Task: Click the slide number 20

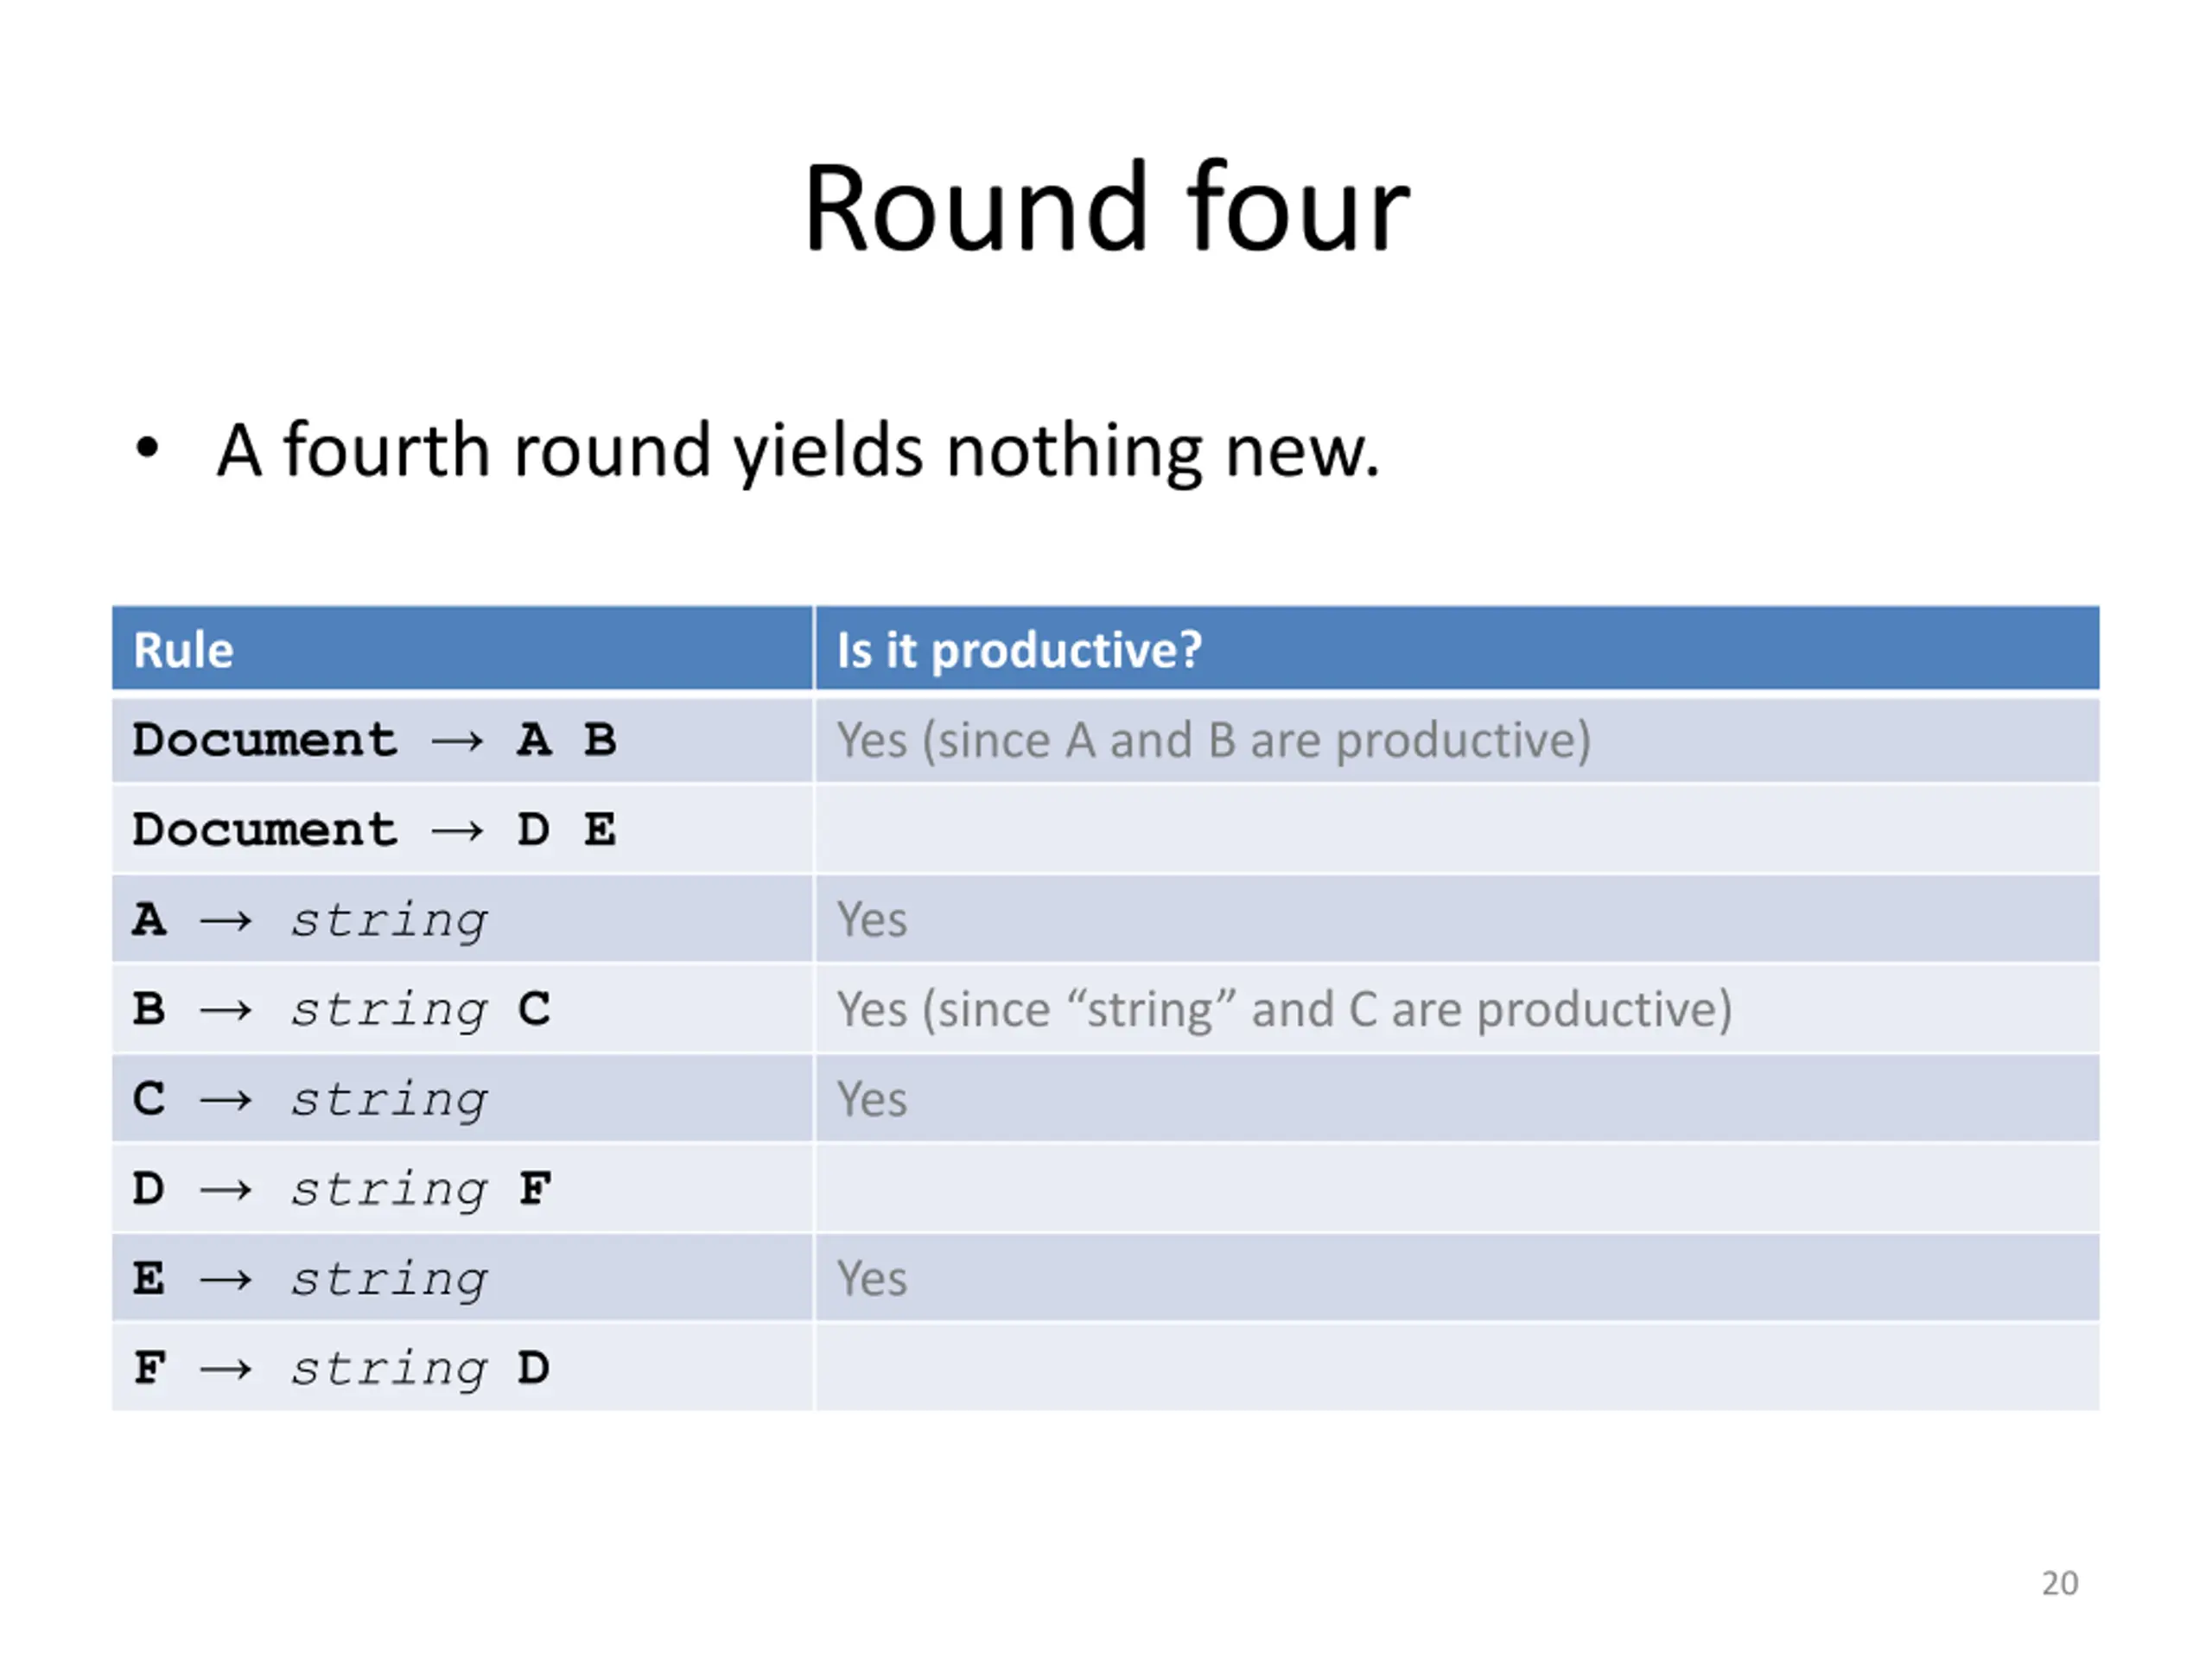Action: 2059,1584
